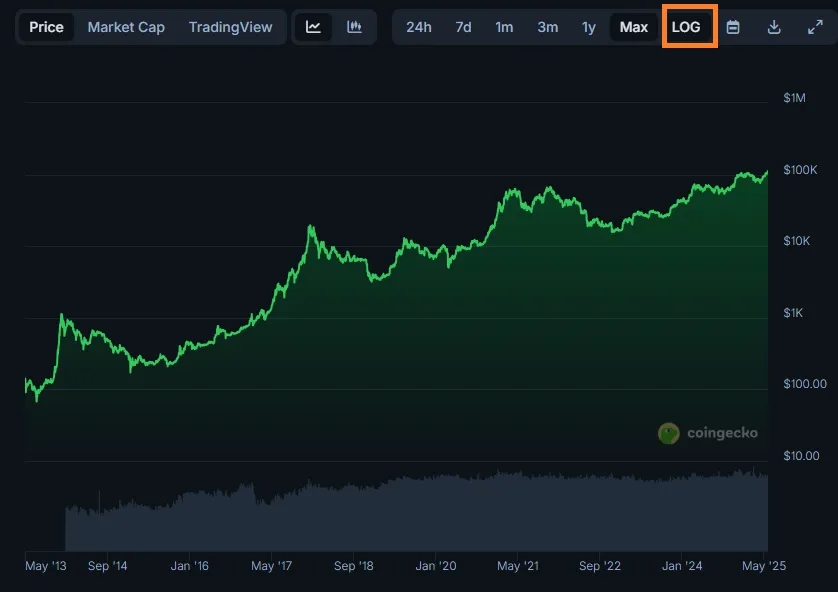838x592 pixels.
Task: Click the May '25 date label
Action: [764, 566]
